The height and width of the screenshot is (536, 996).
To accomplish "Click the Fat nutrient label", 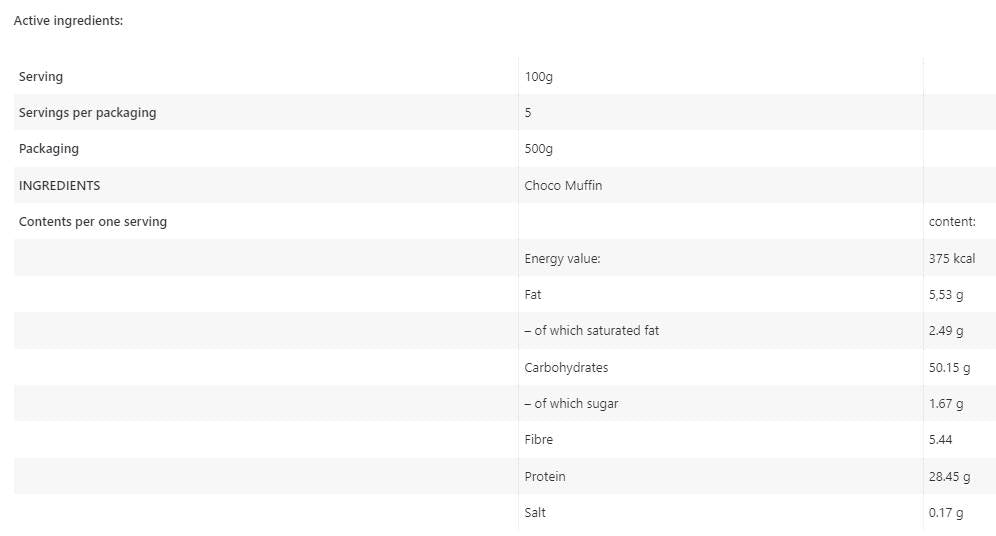I will (533, 295).
